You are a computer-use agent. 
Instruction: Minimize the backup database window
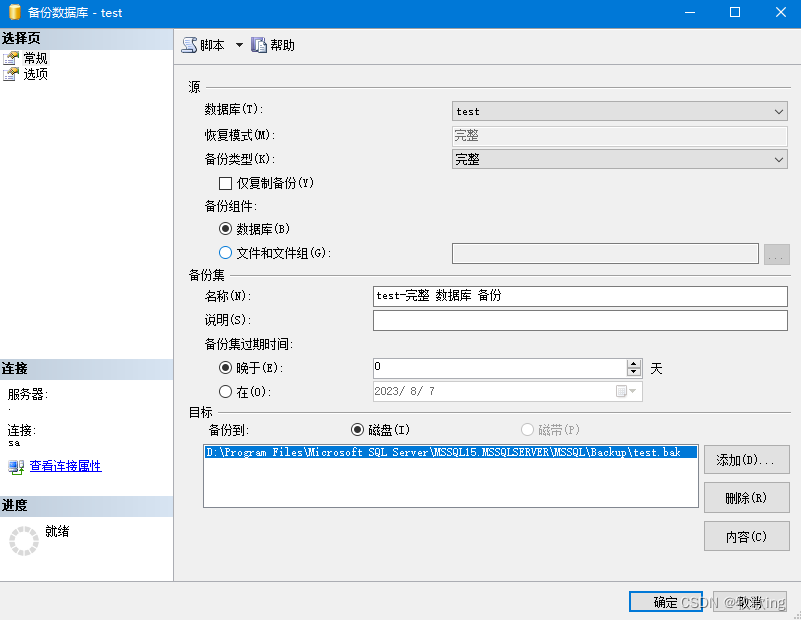pyautogui.click(x=690, y=12)
